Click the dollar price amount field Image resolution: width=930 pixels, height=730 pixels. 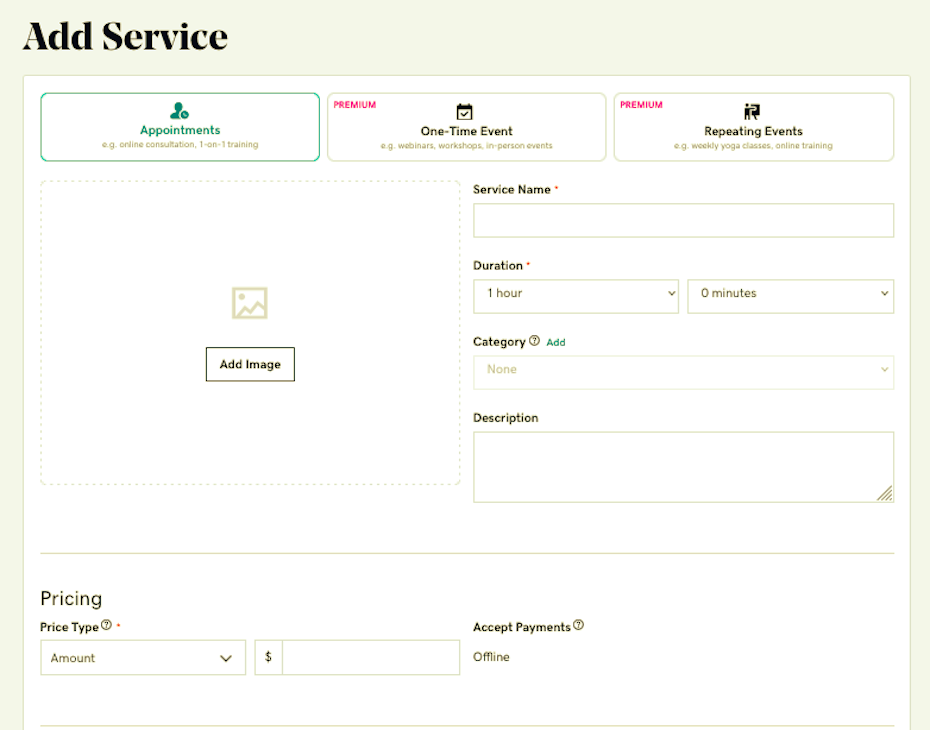tap(370, 658)
